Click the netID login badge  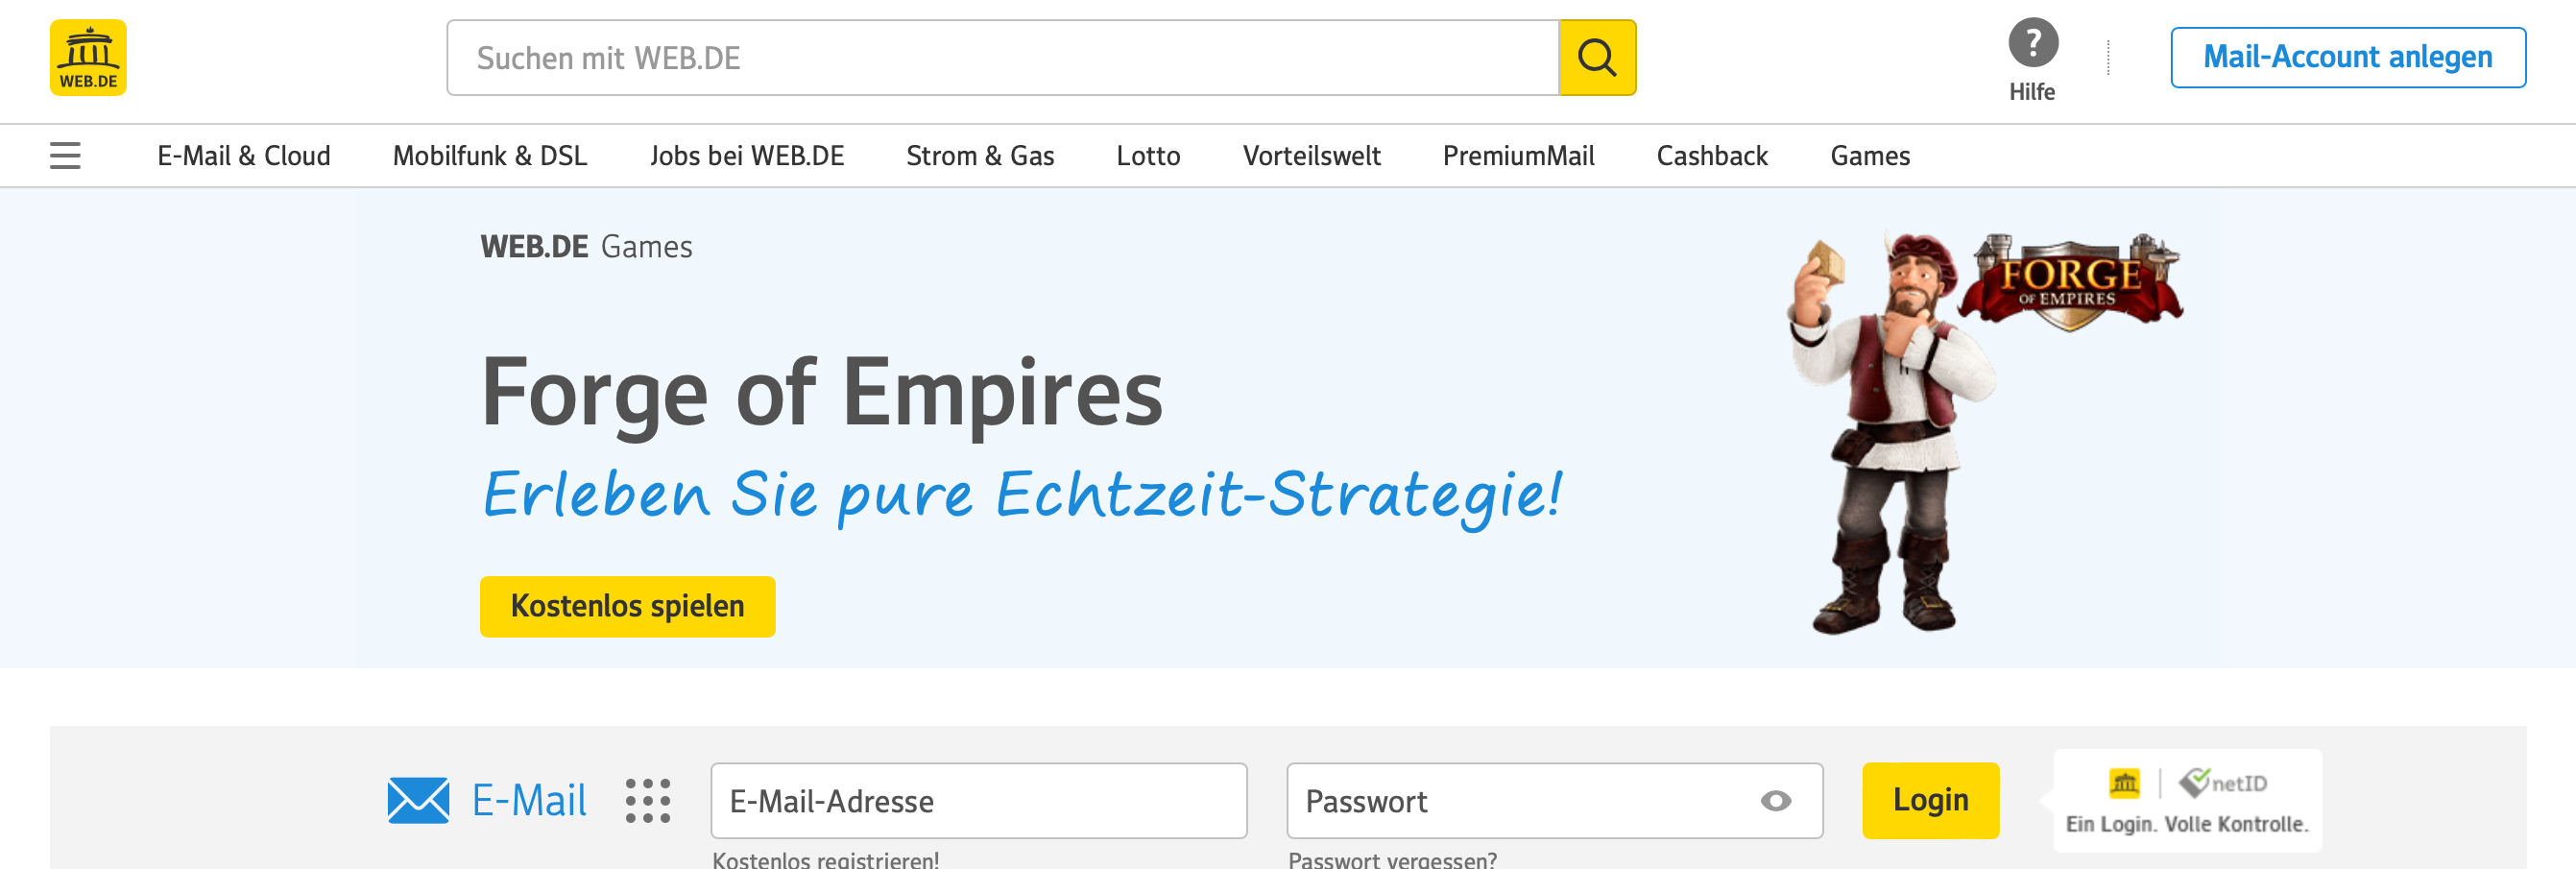[2187, 801]
